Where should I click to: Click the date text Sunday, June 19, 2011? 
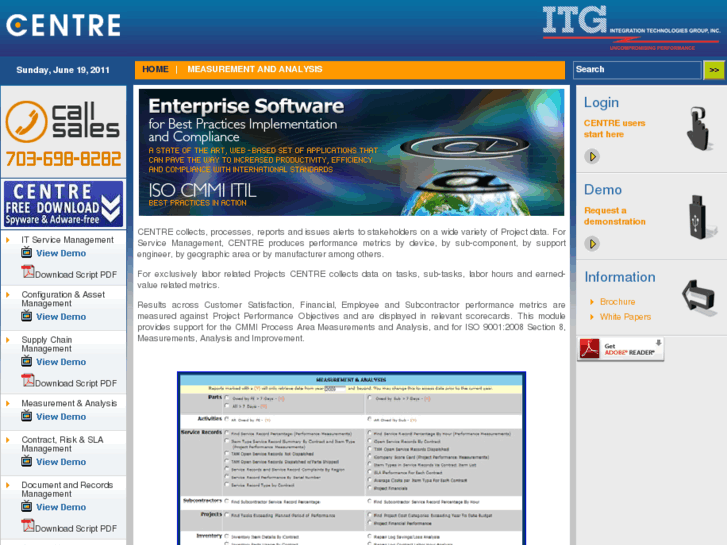[63, 70]
